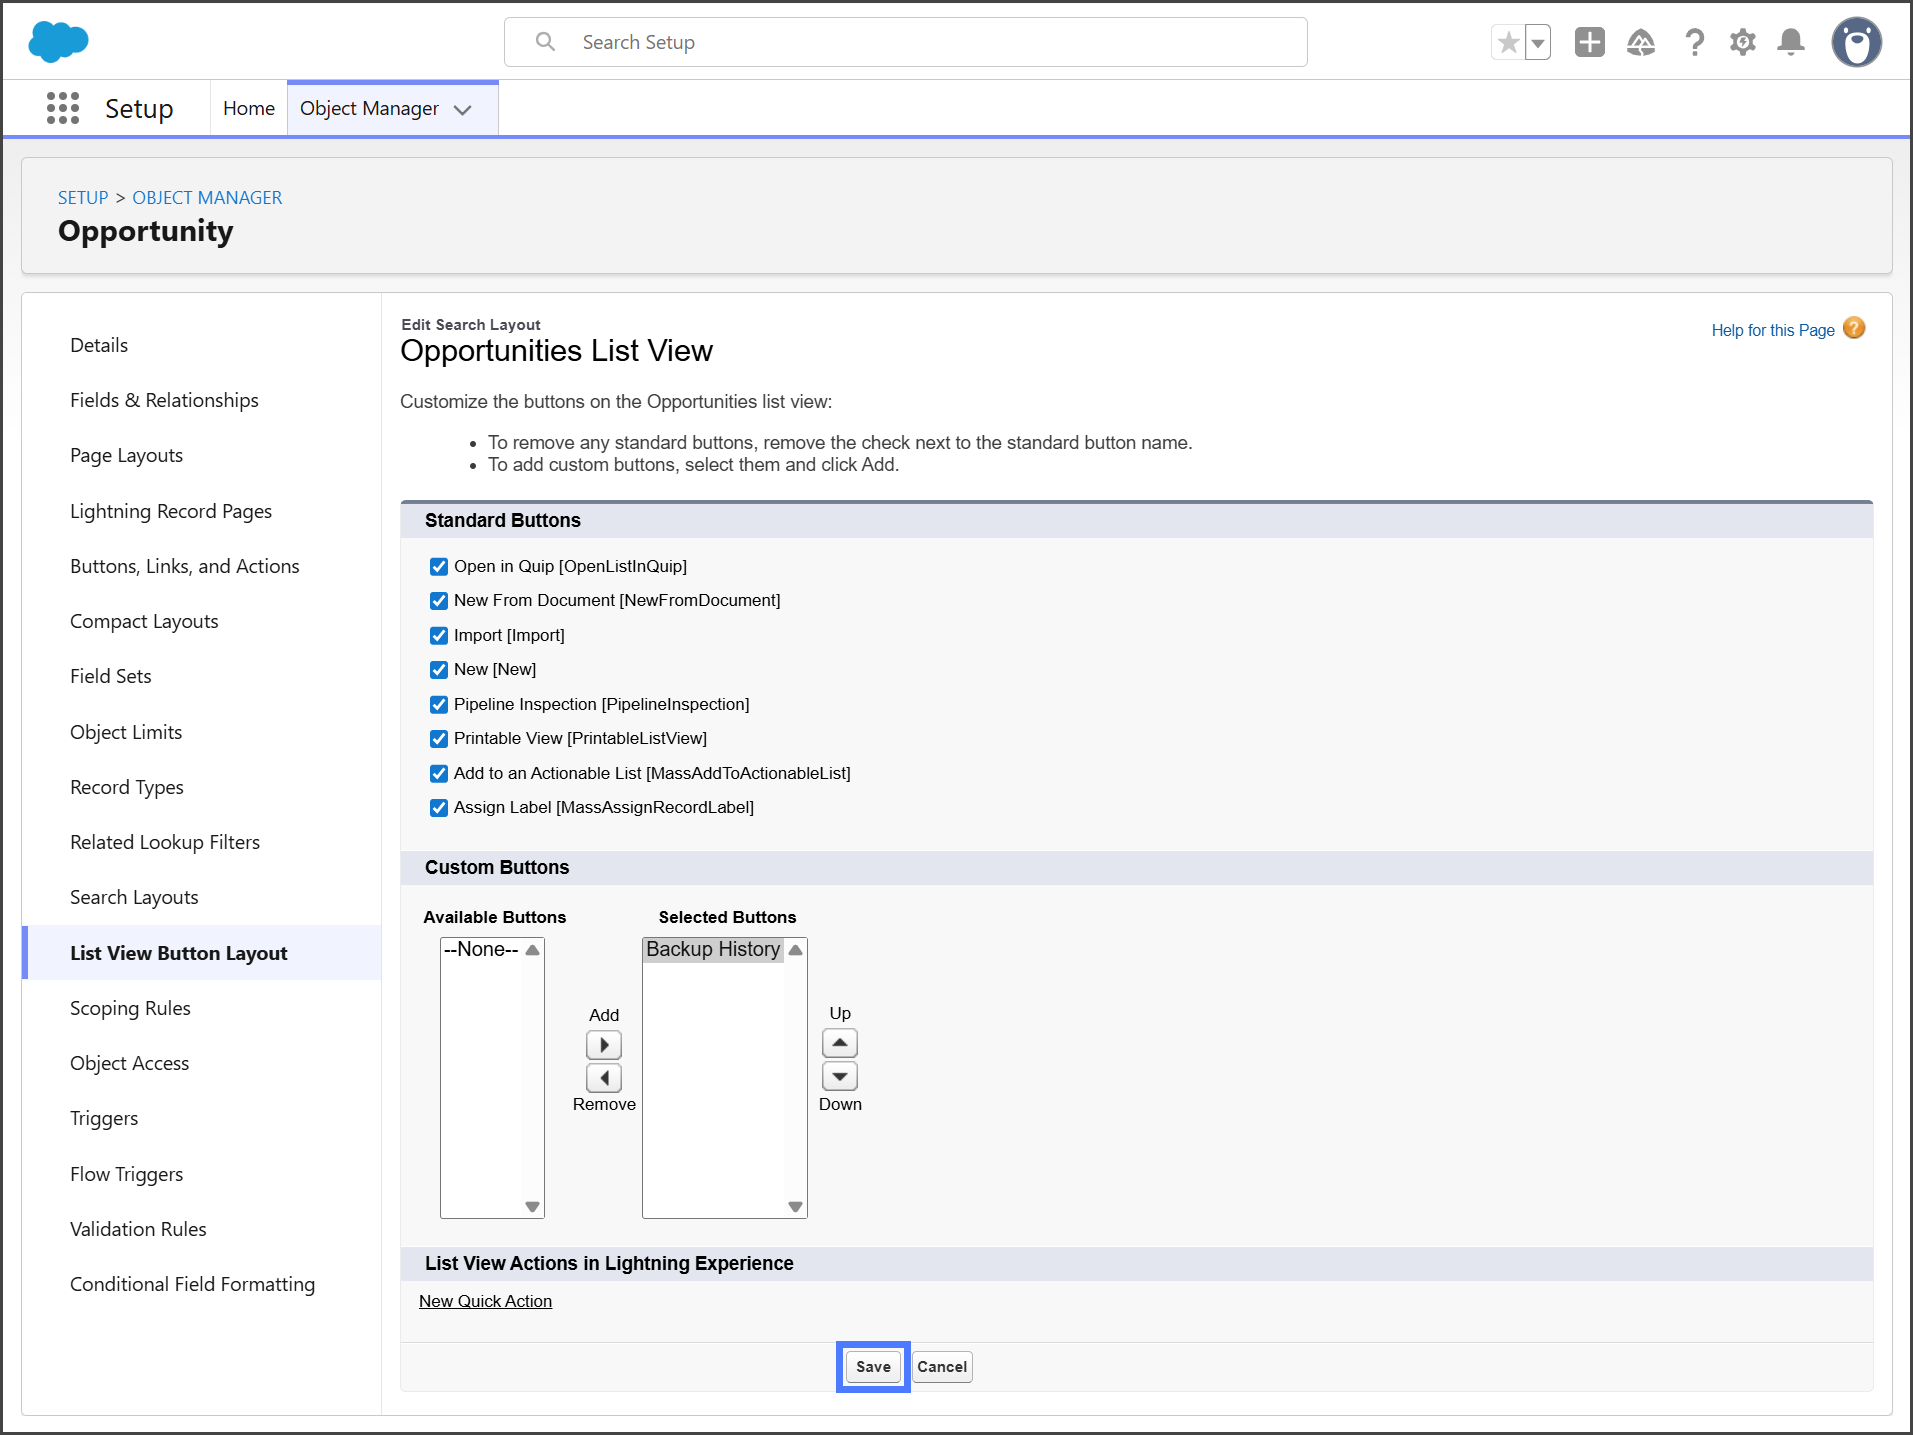1913x1435 pixels.
Task: Open the Help question mark icon
Action: coord(1694,42)
